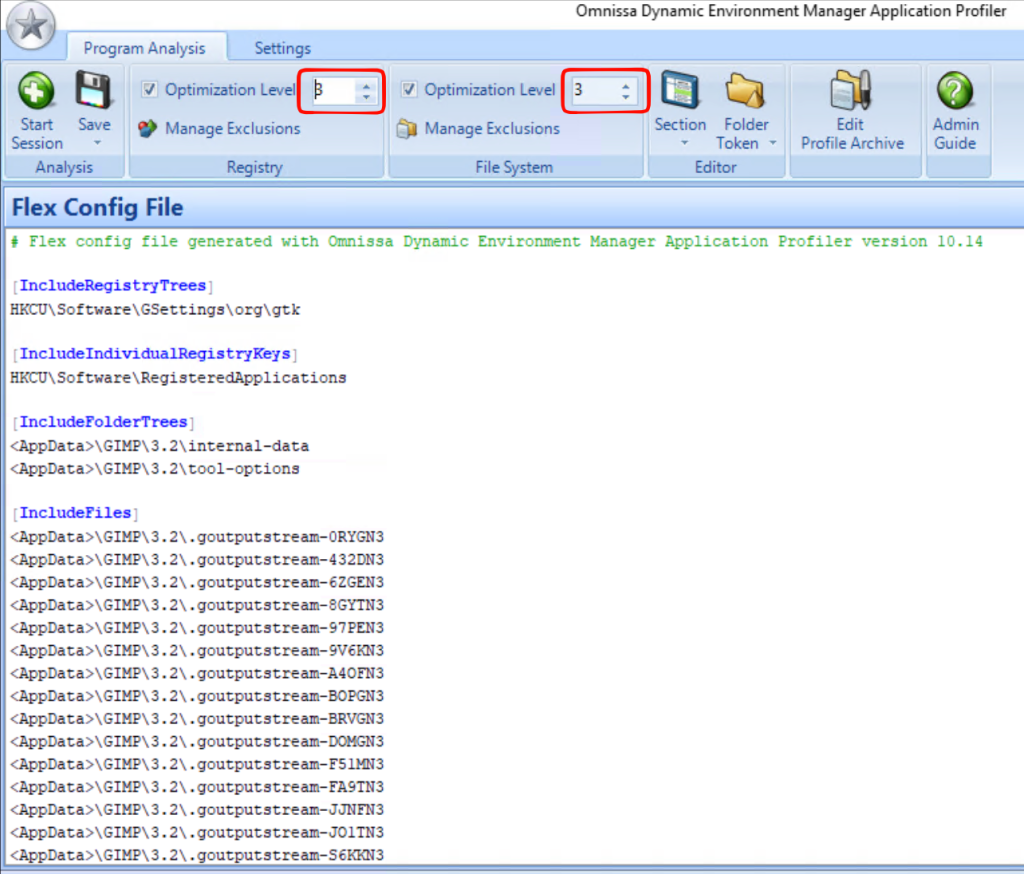Click the .goutputstream-F51MN3 line
Screen dimensions: 1024x874
pos(197,764)
